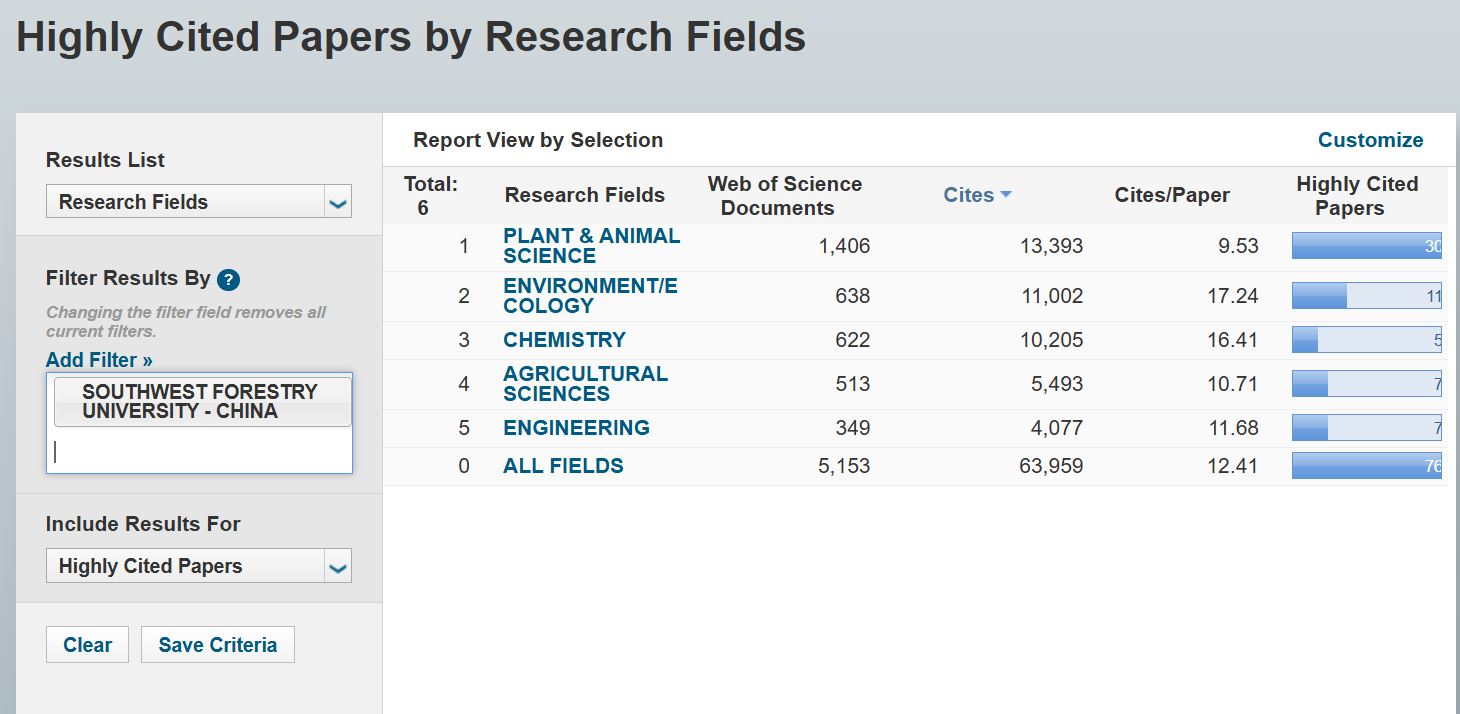Image resolution: width=1460 pixels, height=714 pixels.
Task: Sort by the Cites column header
Action: [968, 195]
